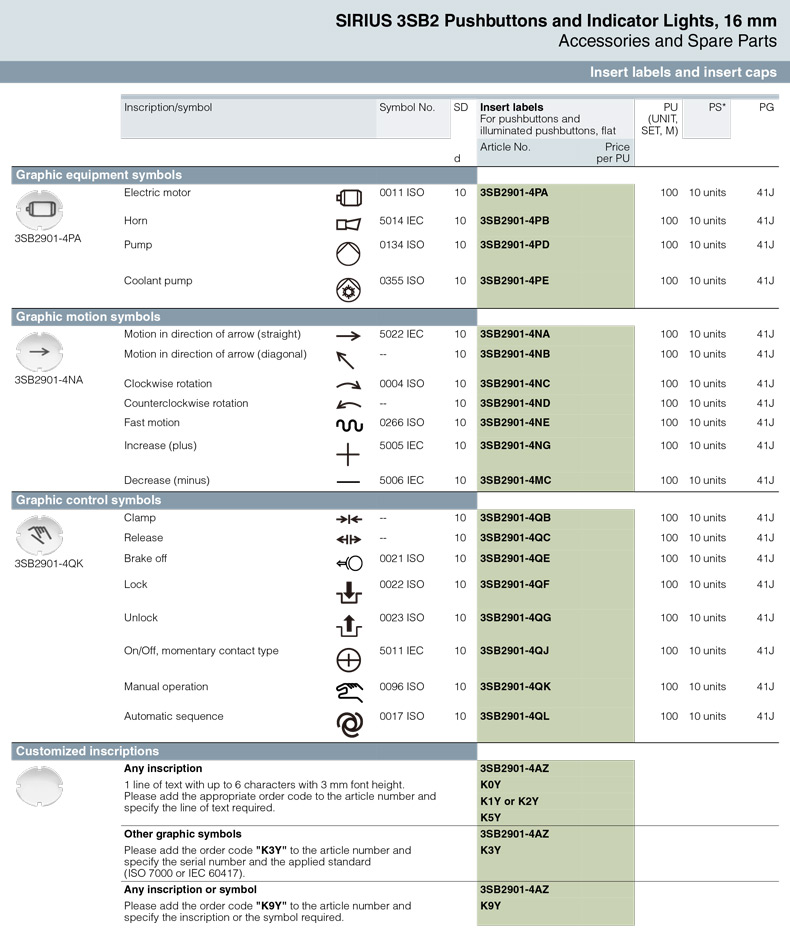Screen dimensions: 790x950
Task: Click the Customized inscriptions section header
Action: click(88, 751)
